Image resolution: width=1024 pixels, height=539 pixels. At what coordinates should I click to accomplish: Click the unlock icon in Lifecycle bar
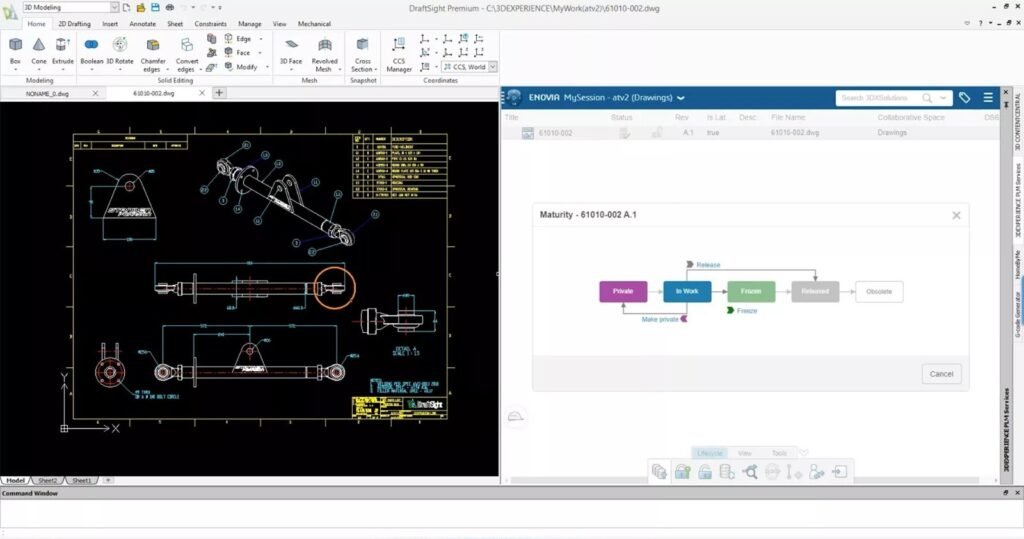[x=705, y=472]
